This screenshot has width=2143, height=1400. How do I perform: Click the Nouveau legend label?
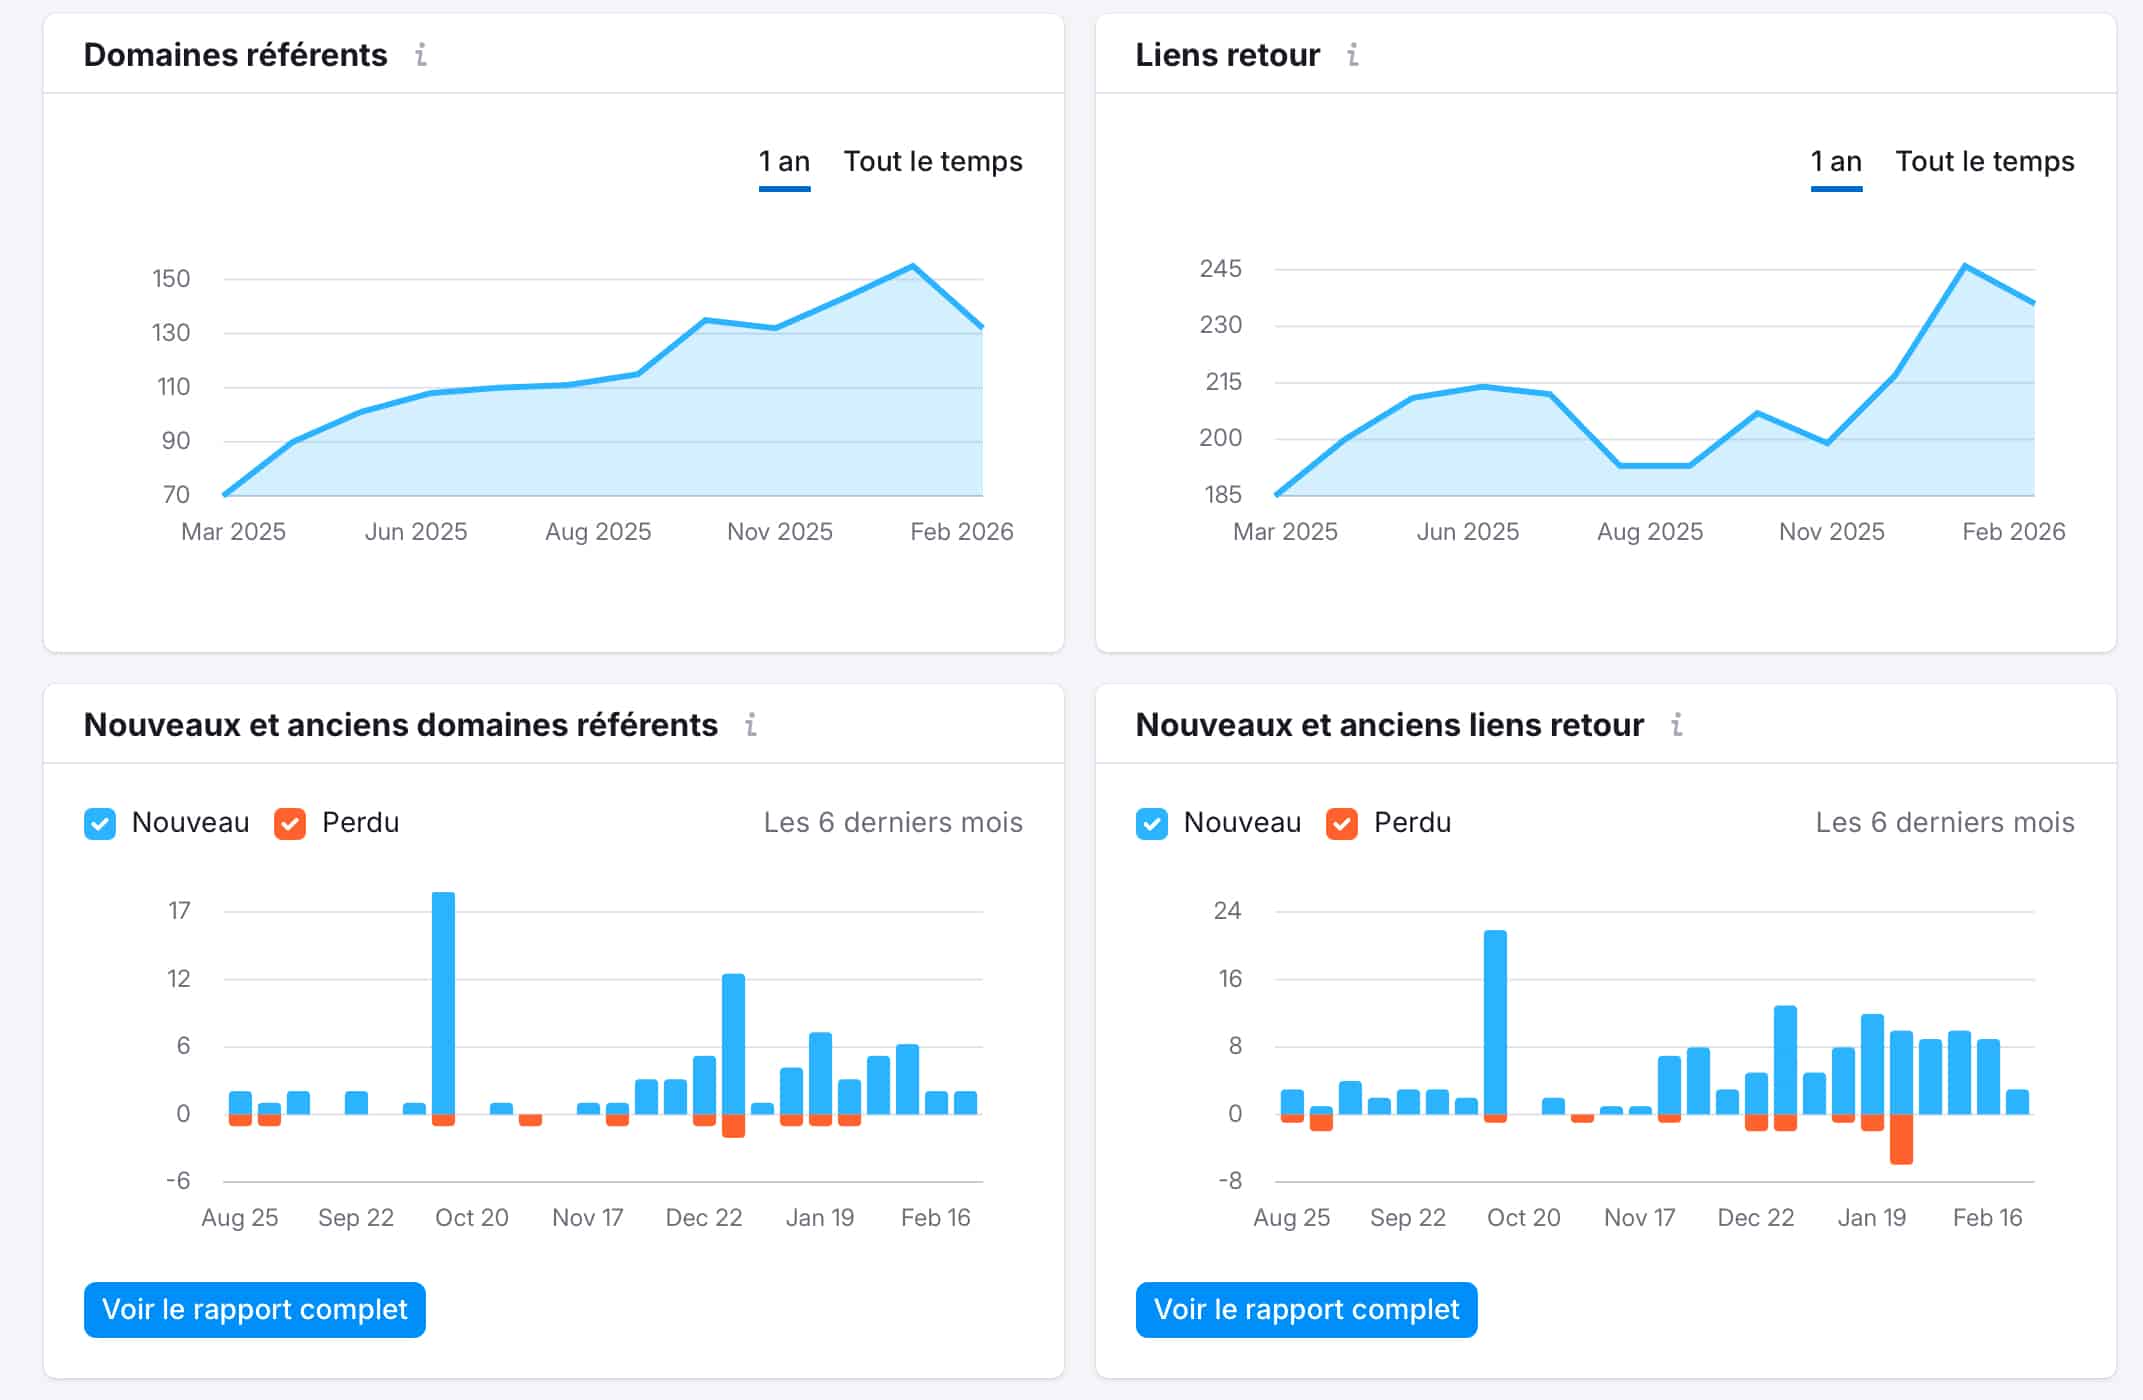[190, 823]
